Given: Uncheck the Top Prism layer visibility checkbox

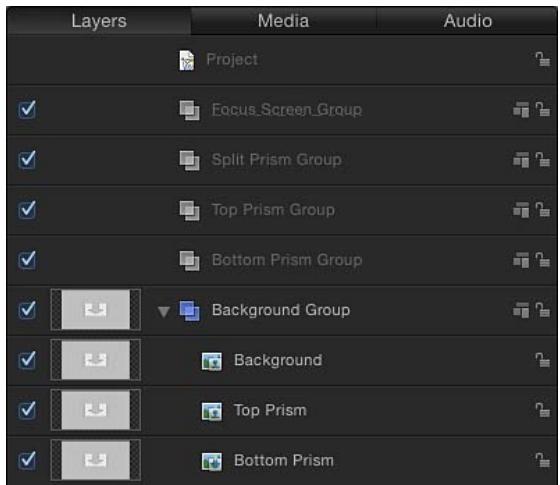Looking at the screenshot, I should tap(27, 410).
